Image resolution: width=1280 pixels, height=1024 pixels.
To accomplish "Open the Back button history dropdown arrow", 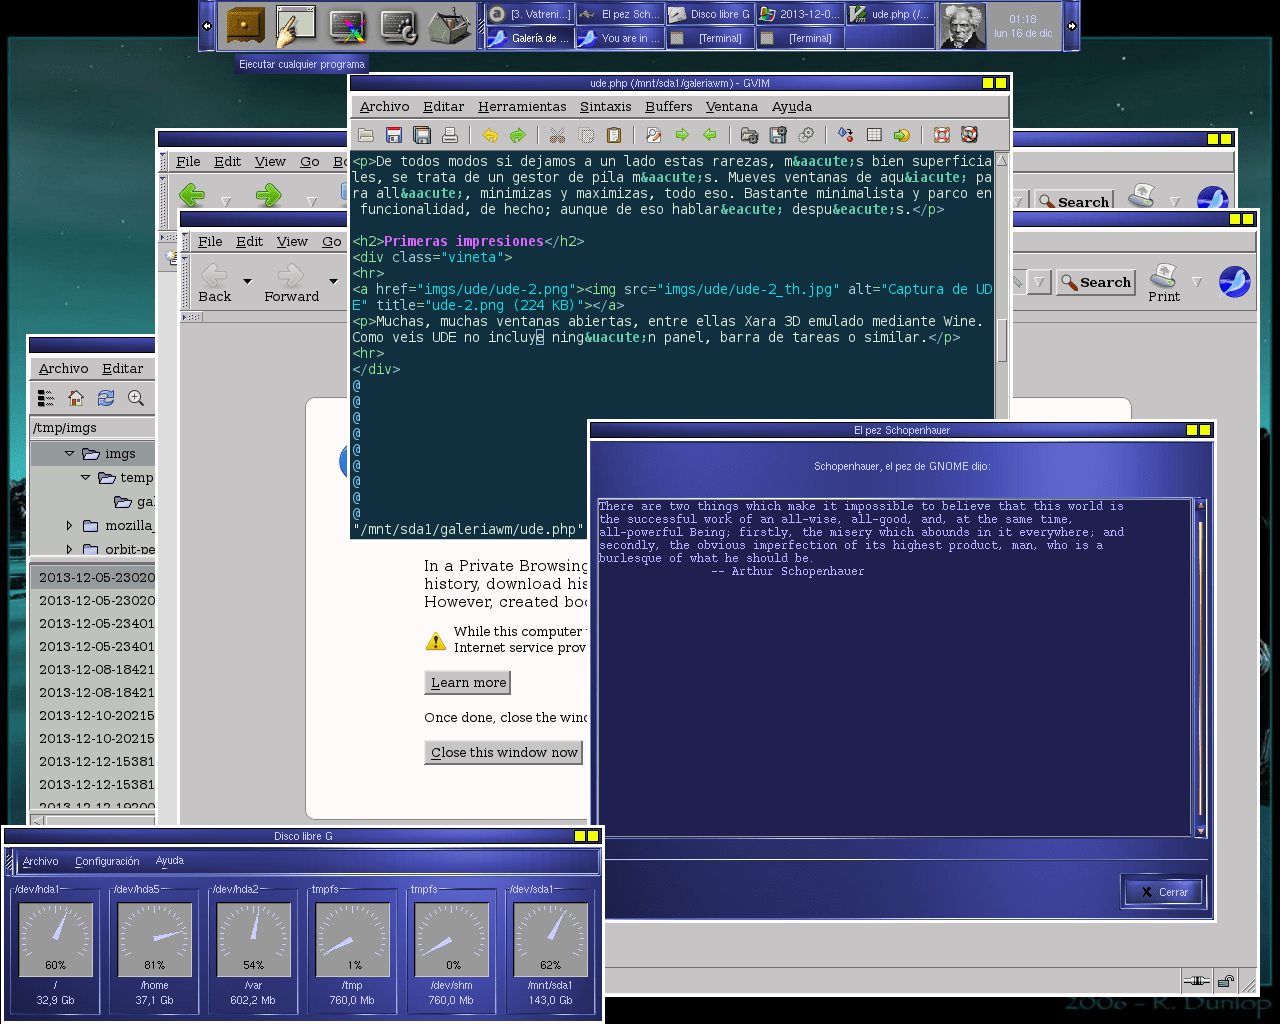I will coord(247,281).
